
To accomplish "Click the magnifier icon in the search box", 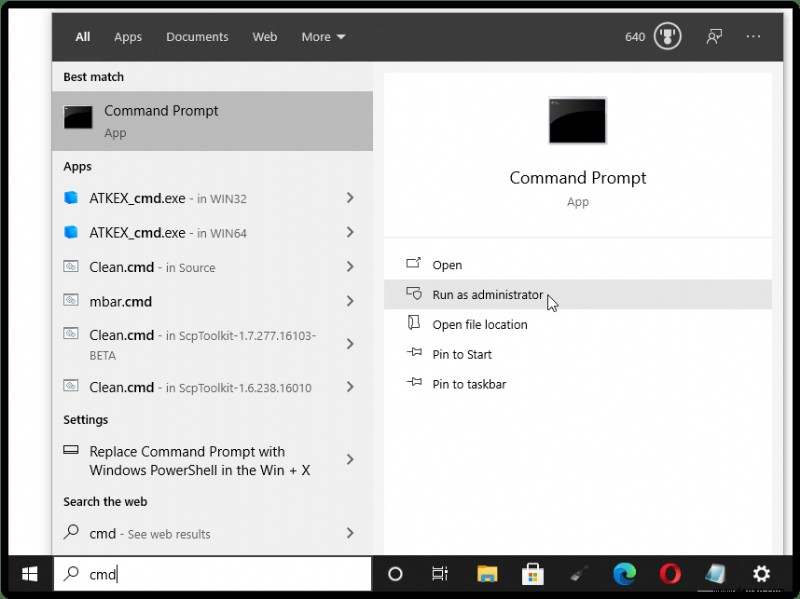I will click(71, 573).
